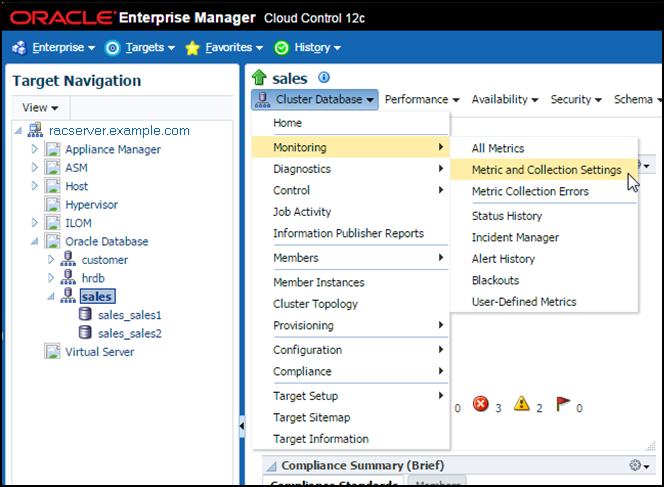This screenshot has width=664, height=487.
Task: Expand the ASM tree node
Action: [x=35, y=167]
